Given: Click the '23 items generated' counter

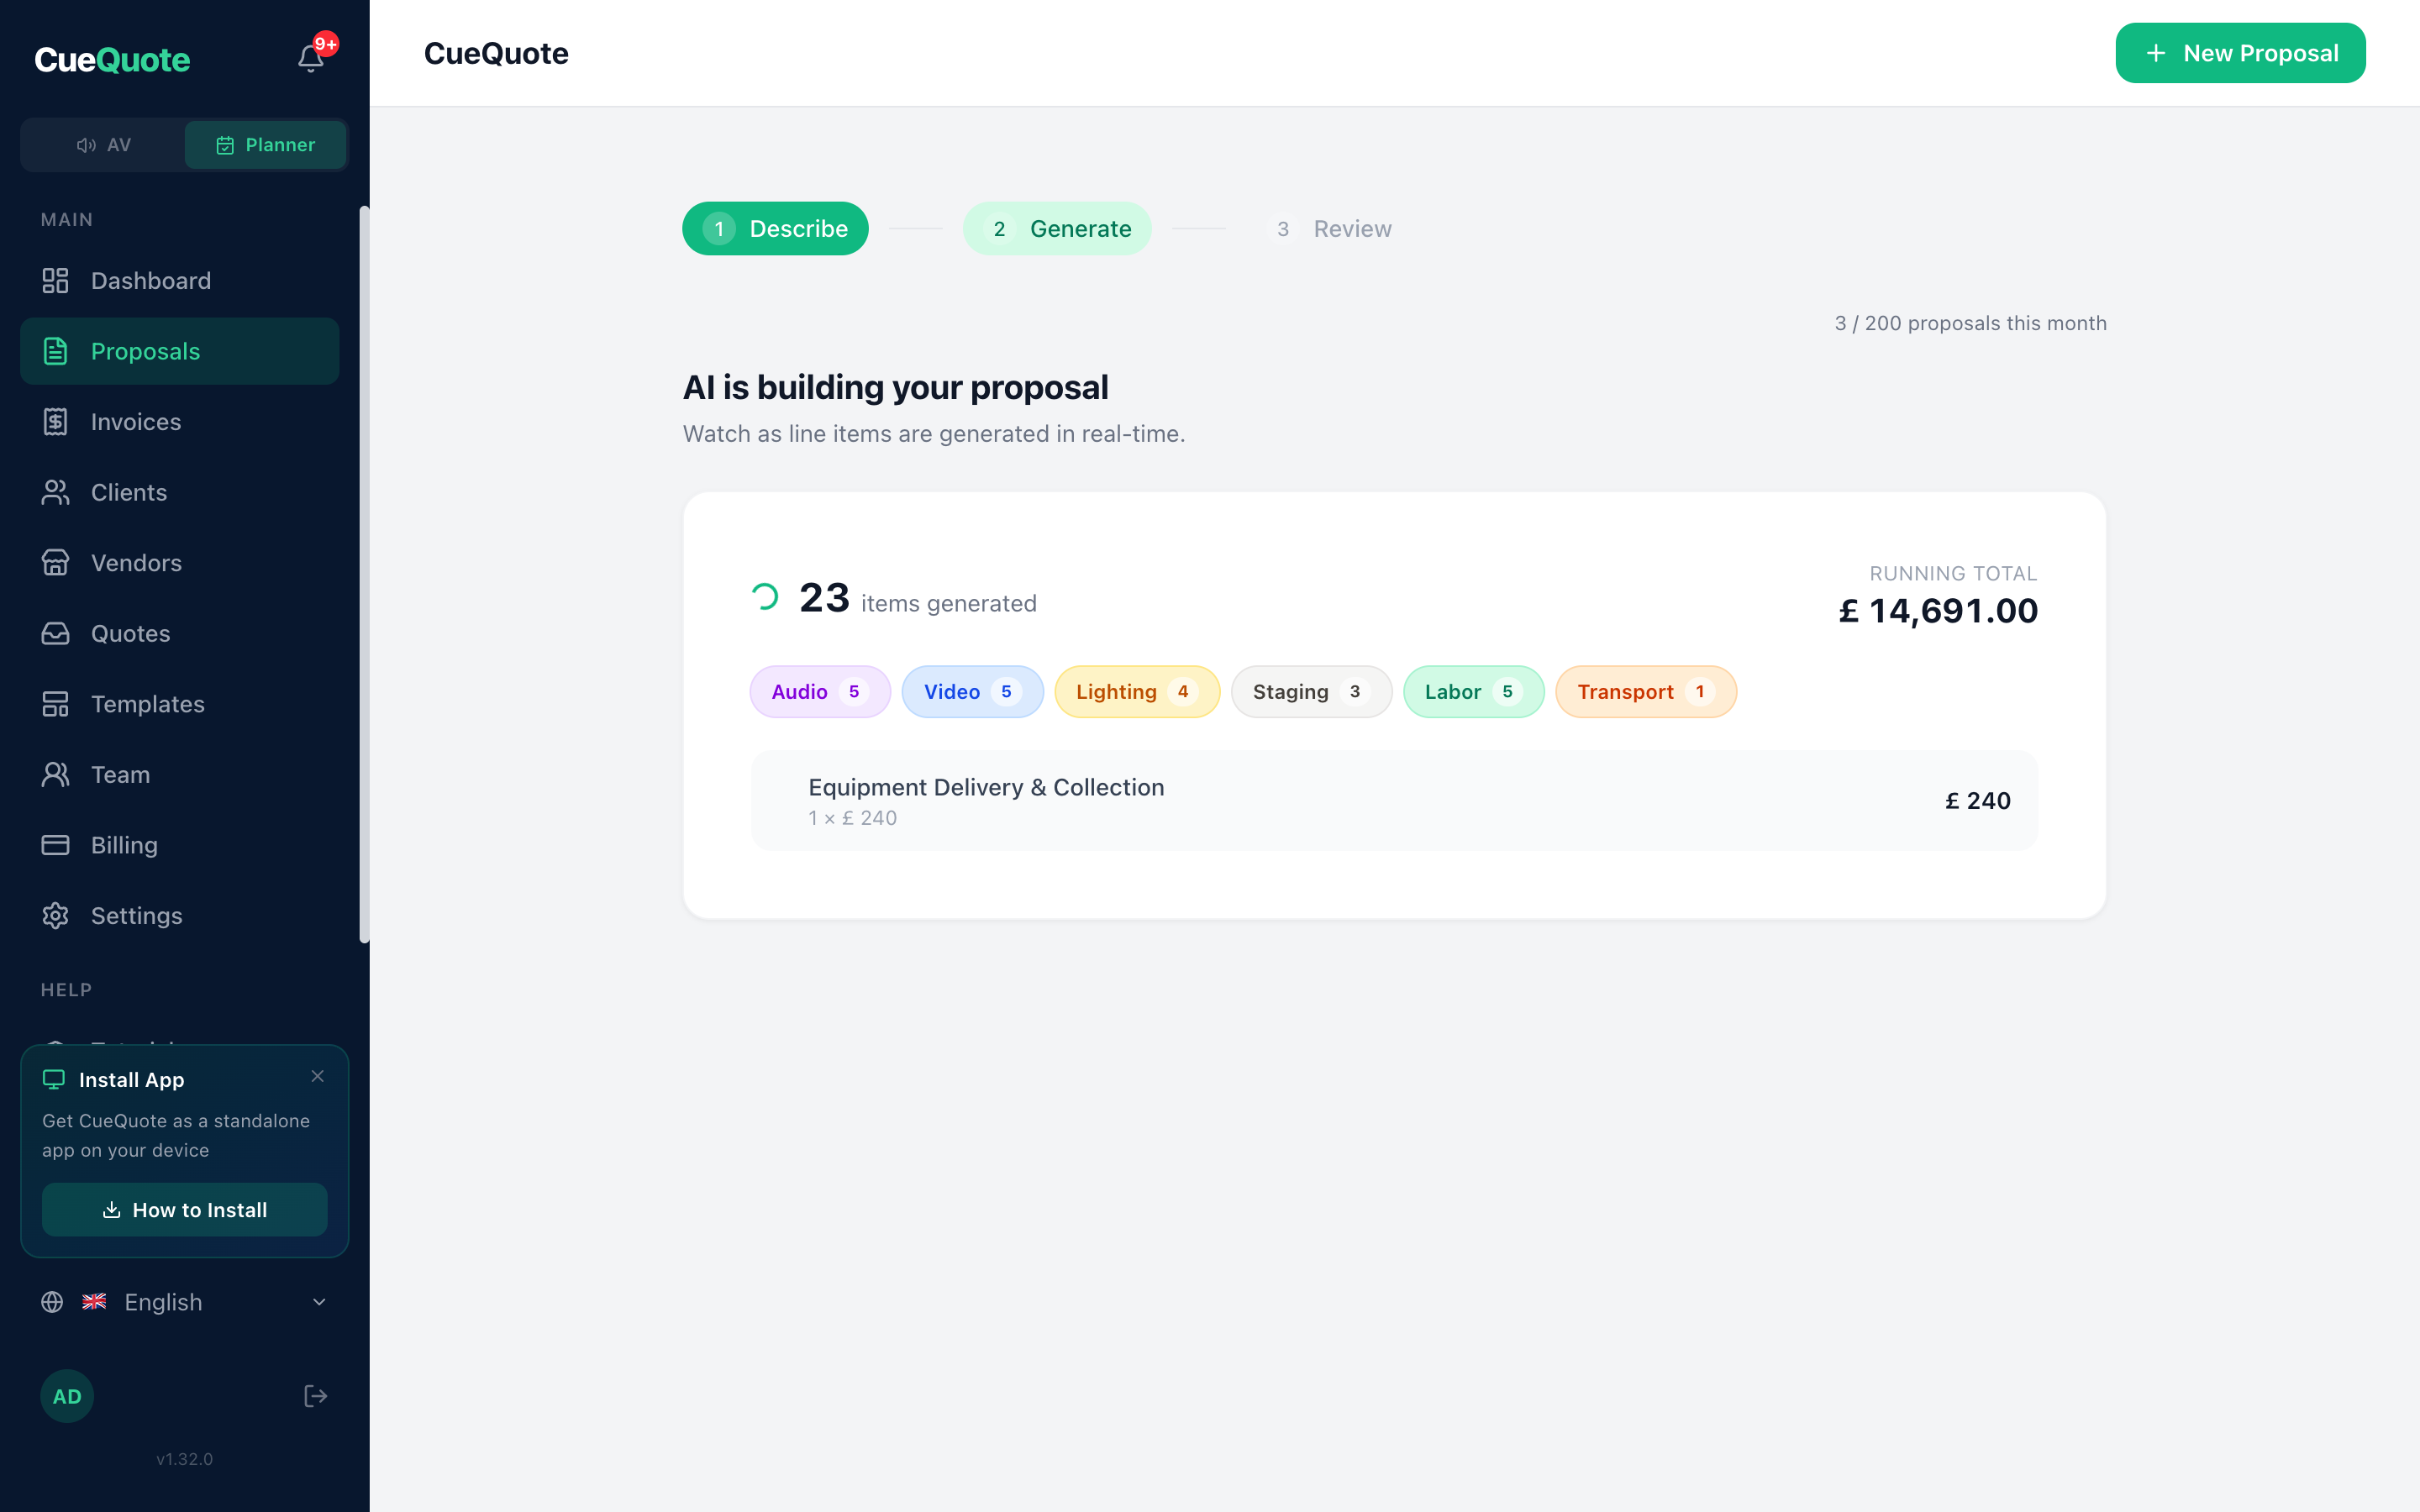Looking at the screenshot, I should pos(917,599).
